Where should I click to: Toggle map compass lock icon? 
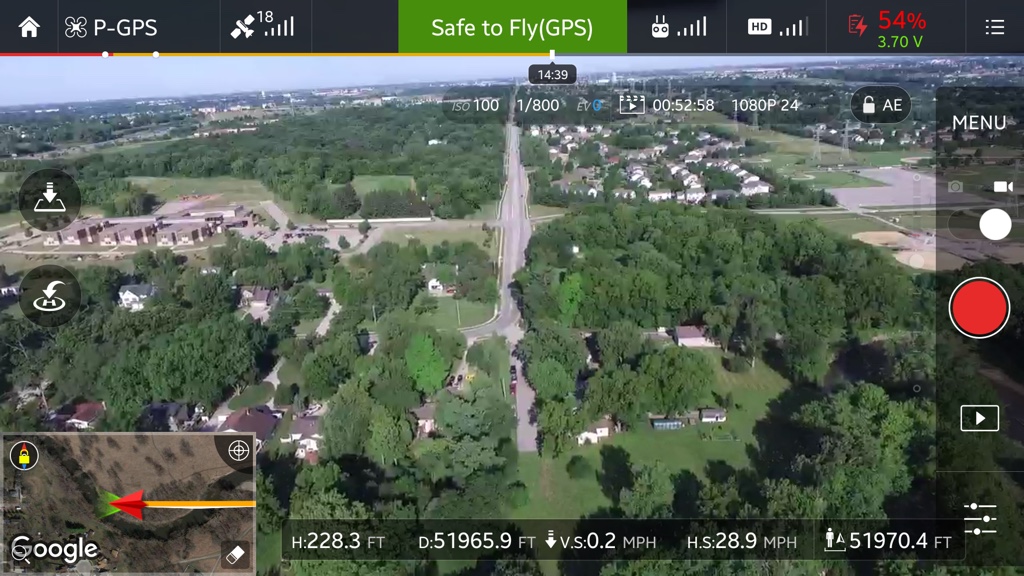click(x=24, y=455)
